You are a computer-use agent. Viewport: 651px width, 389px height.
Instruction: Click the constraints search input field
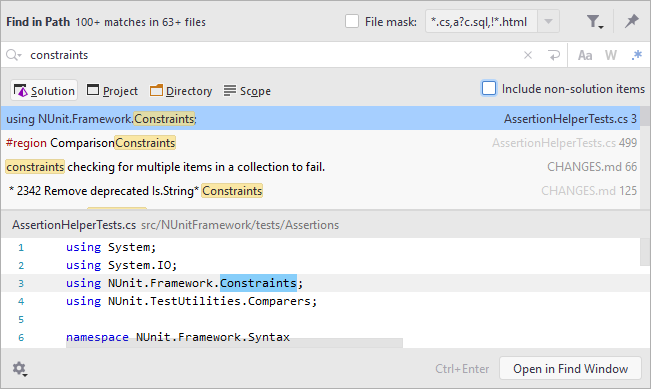click(274, 55)
